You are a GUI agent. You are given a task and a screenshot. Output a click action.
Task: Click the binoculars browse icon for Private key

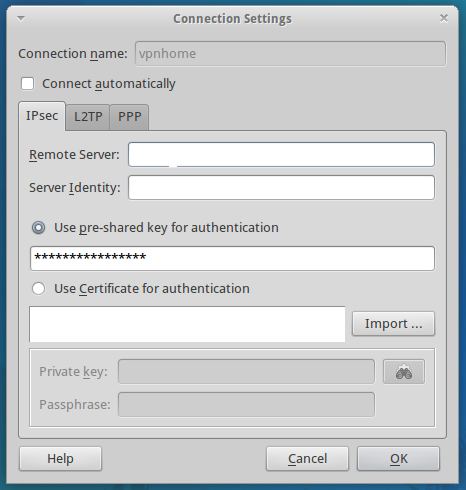404,372
